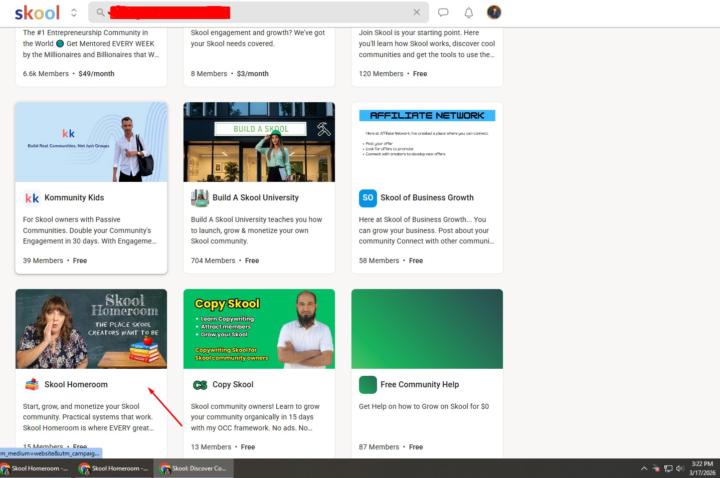Open the notifications bell
This screenshot has width=720, height=478.
(x=469, y=13)
